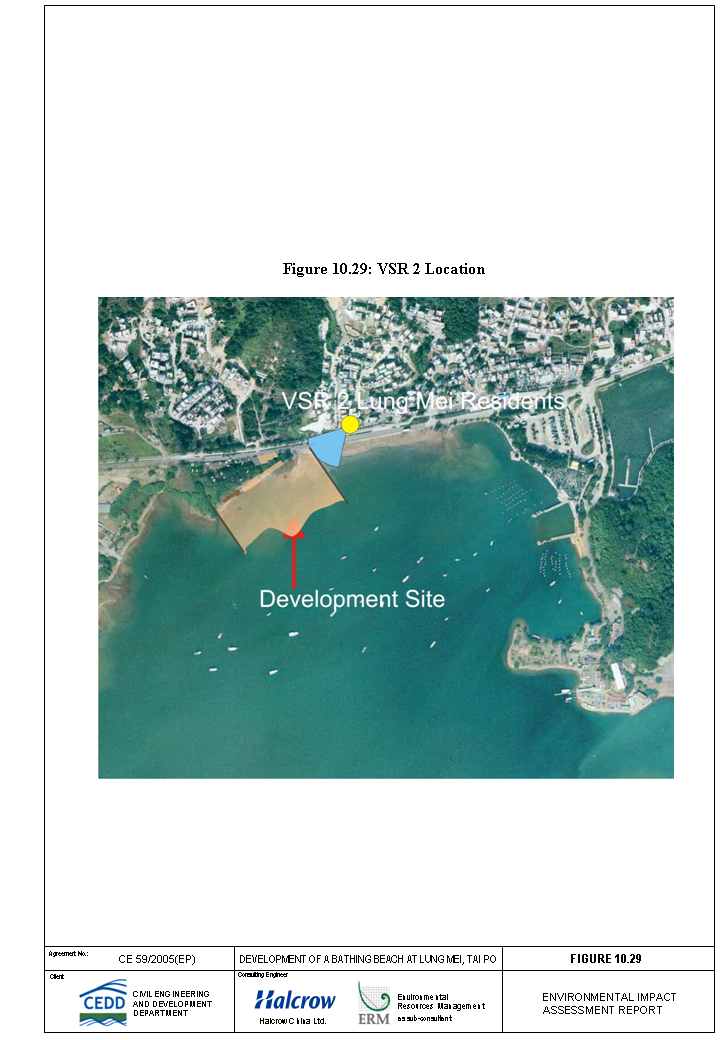Click the 'Consulting Engineer' field label
The height and width of the screenshot is (1040, 720).
262,974
